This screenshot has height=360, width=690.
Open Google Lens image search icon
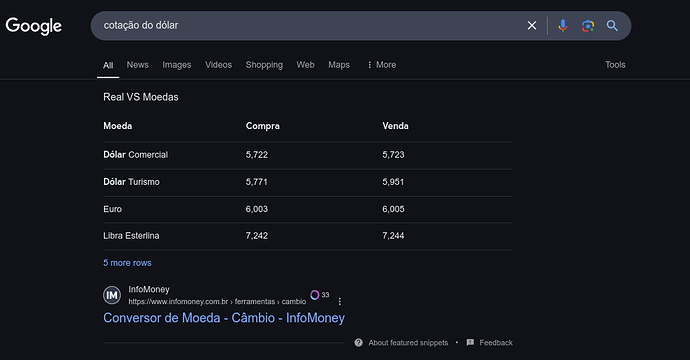click(587, 26)
